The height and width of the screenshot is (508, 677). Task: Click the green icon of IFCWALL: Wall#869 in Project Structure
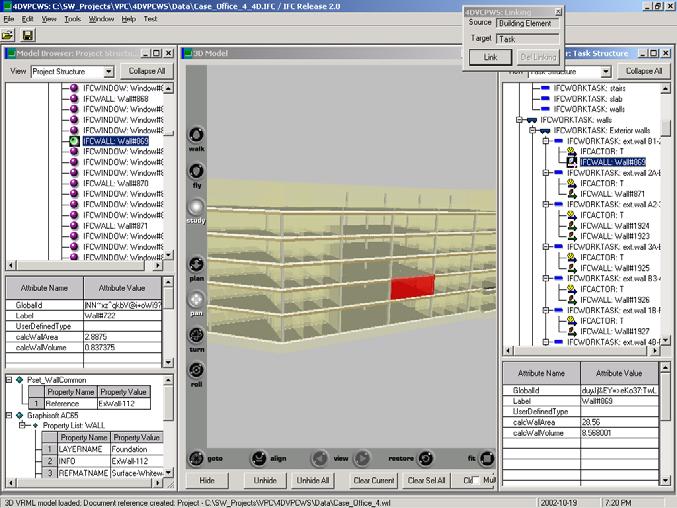(74, 141)
